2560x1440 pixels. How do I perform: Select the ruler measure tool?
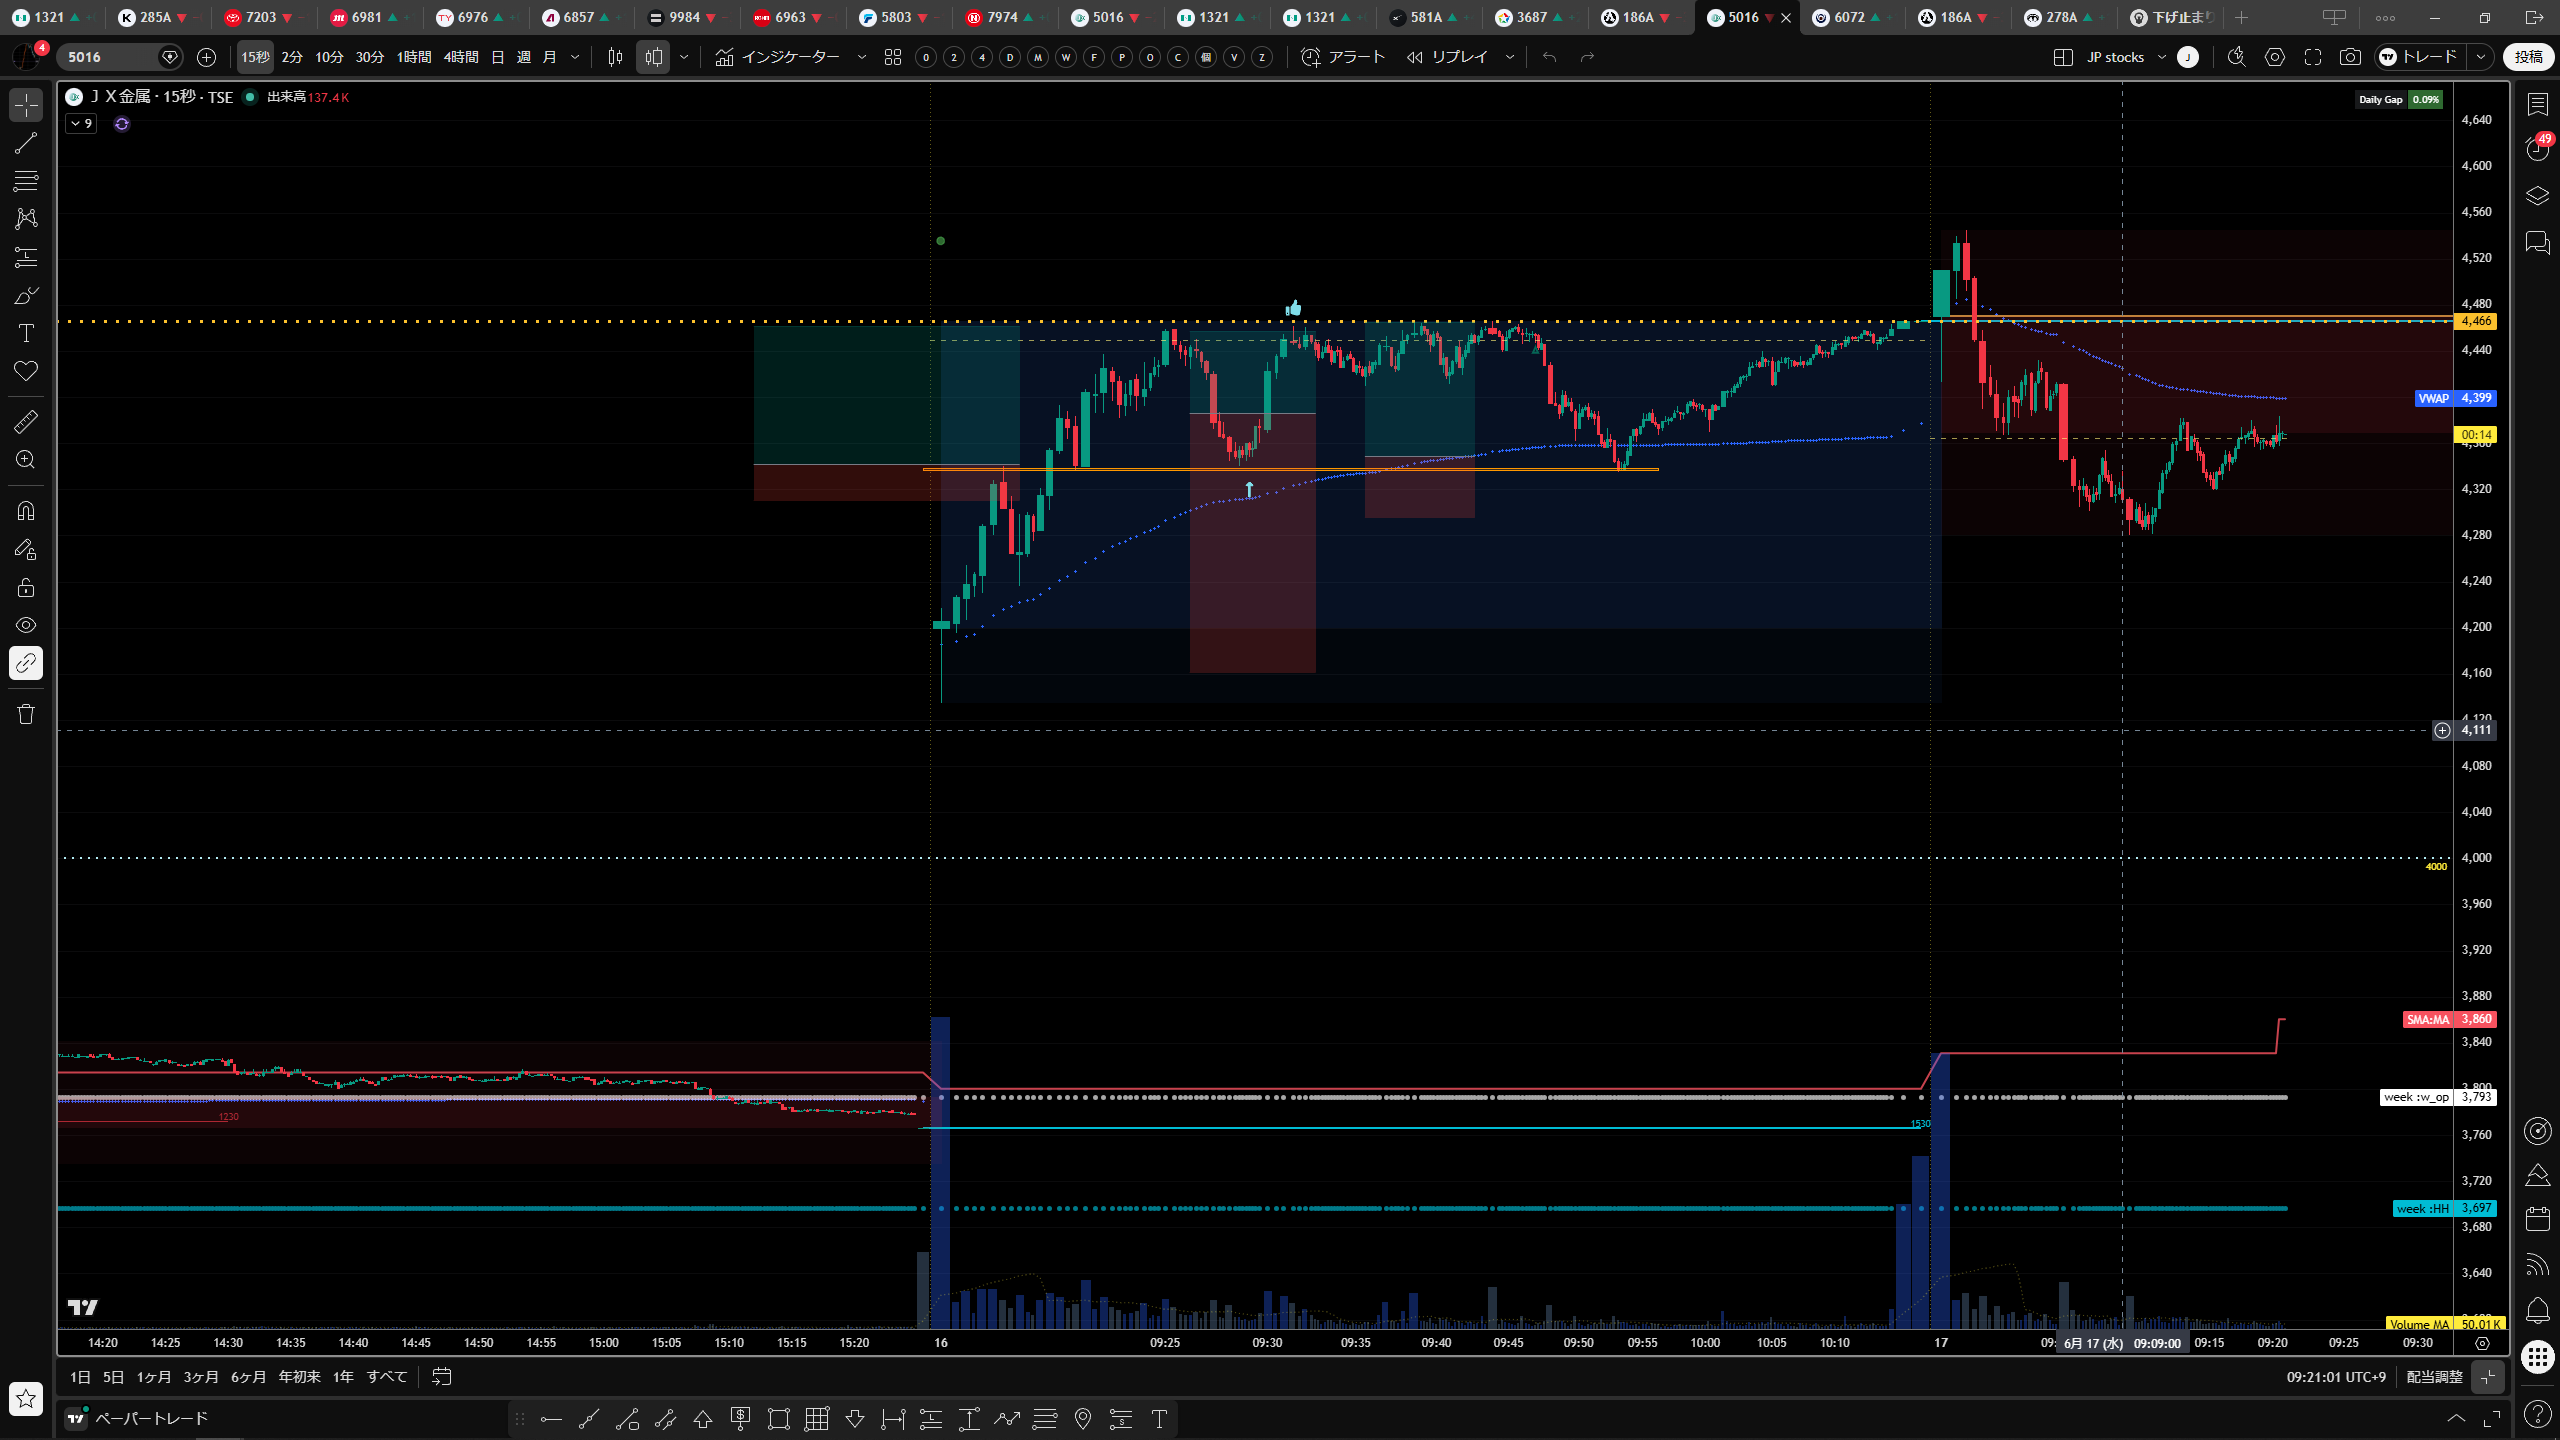(26, 421)
